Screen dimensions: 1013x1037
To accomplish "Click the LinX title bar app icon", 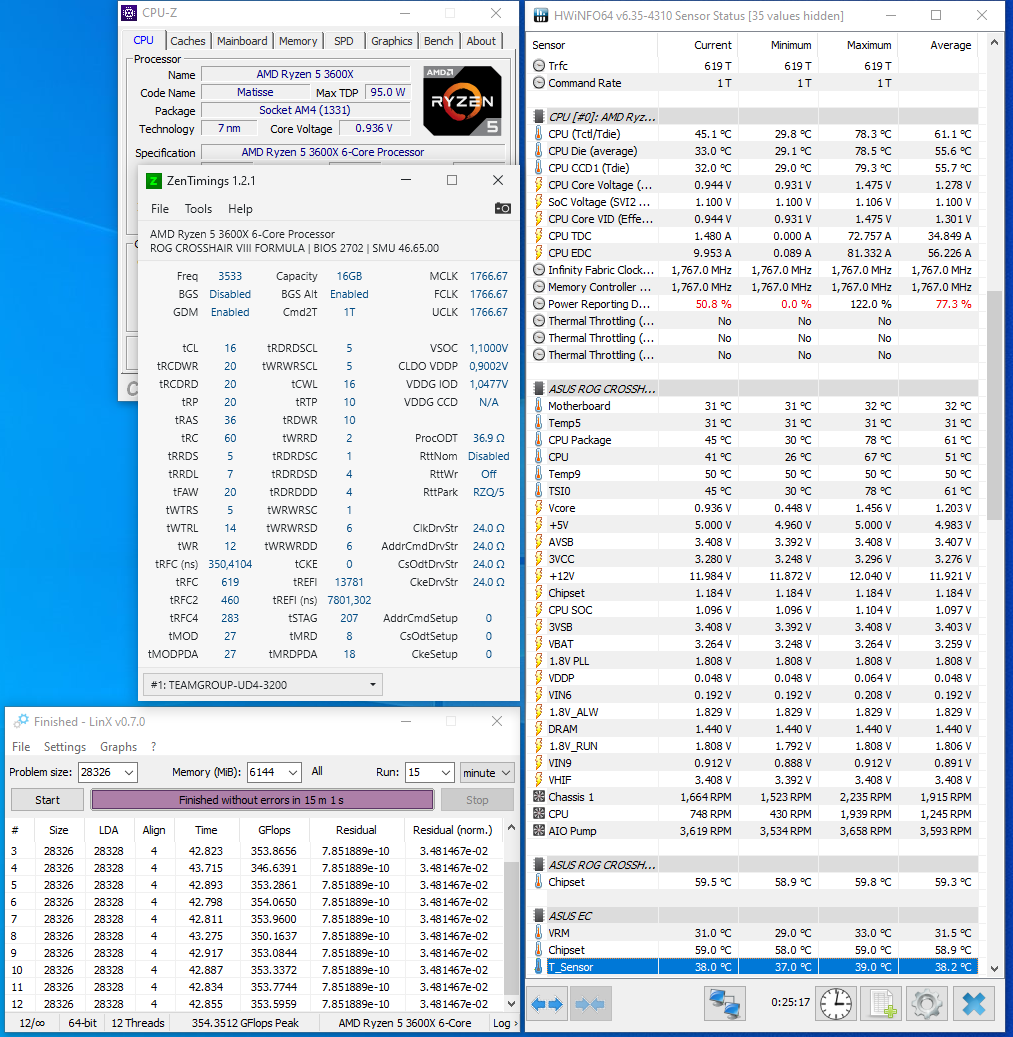I will [x=21, y=721].
